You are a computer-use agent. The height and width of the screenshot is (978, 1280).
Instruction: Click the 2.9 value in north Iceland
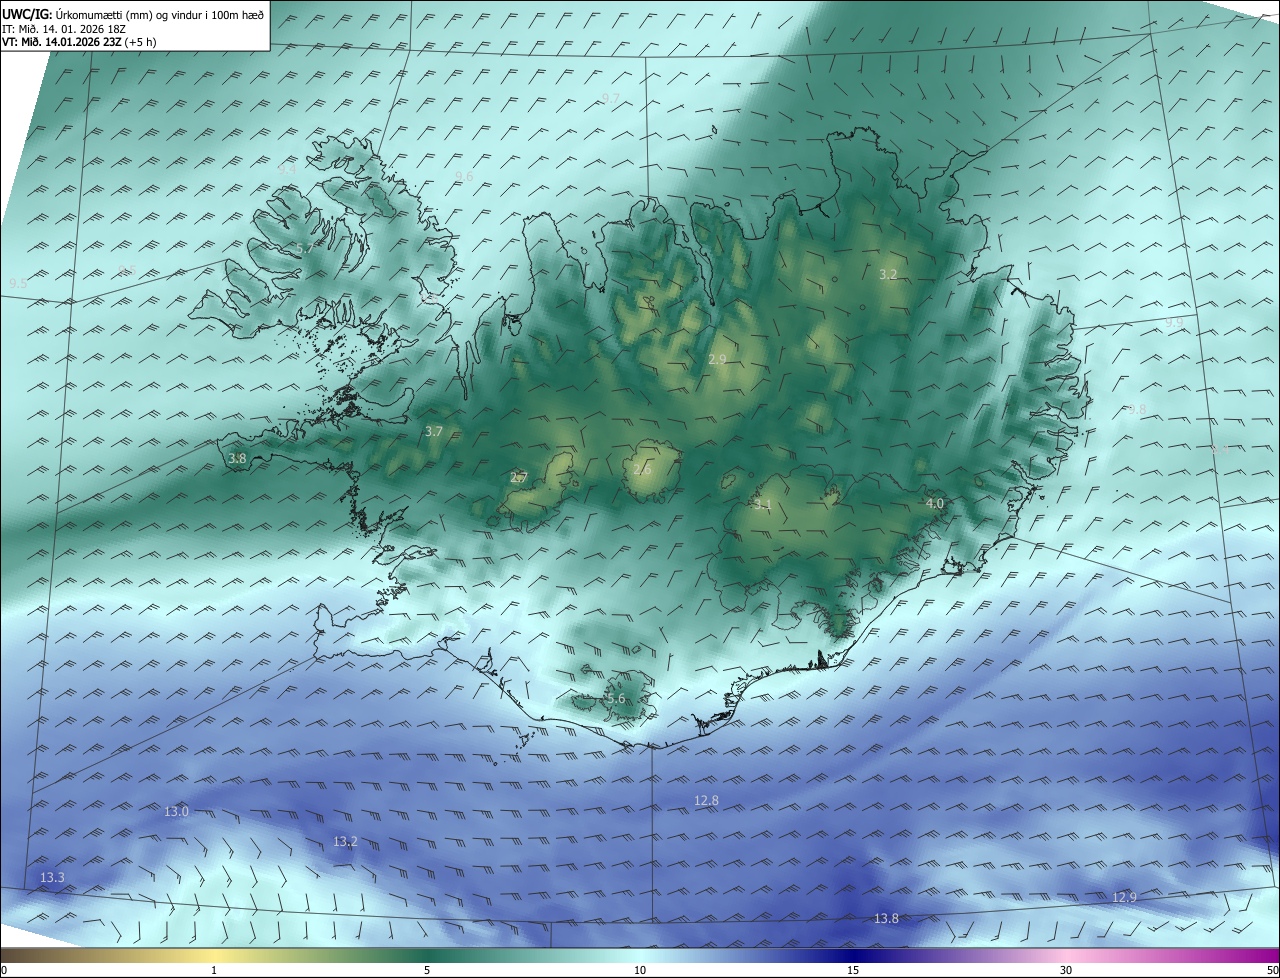coord(717,359)
